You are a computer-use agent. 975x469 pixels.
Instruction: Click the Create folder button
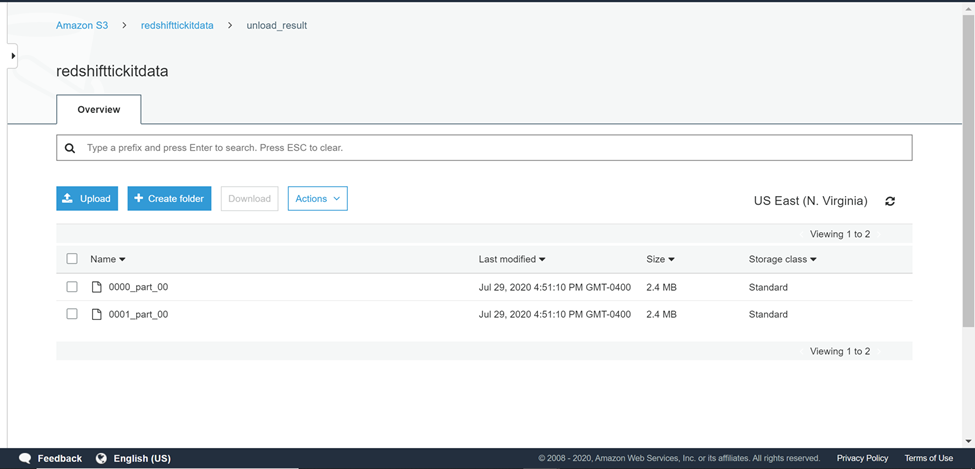click(169, 198)
